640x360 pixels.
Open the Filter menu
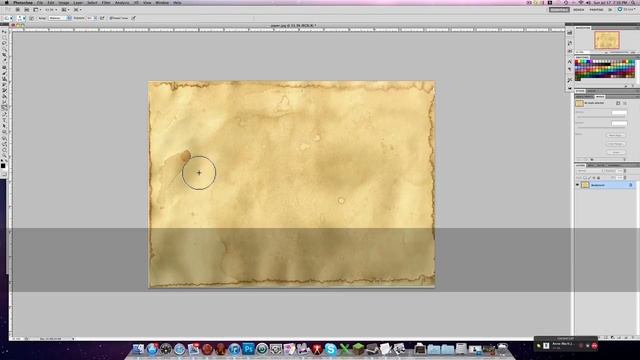tap(106, 2)
